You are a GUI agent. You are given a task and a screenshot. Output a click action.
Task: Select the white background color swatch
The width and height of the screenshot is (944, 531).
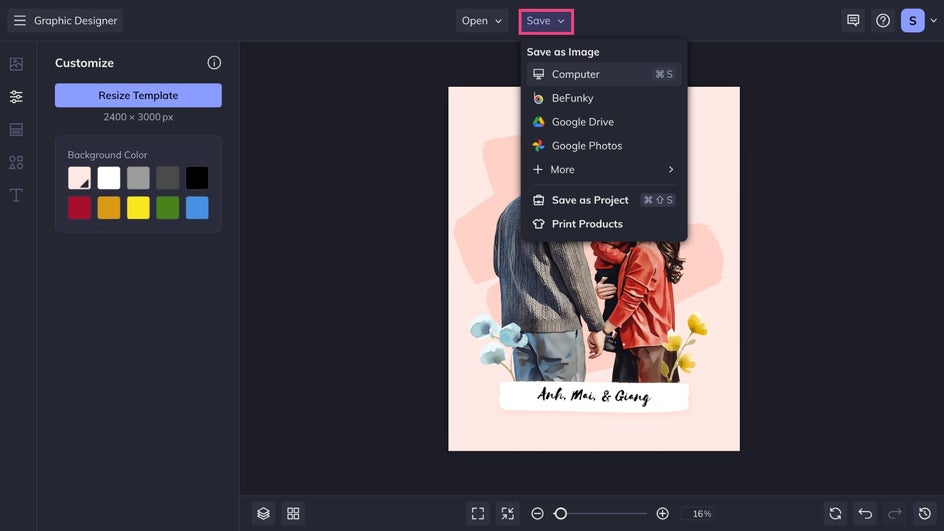pos(109,178)
